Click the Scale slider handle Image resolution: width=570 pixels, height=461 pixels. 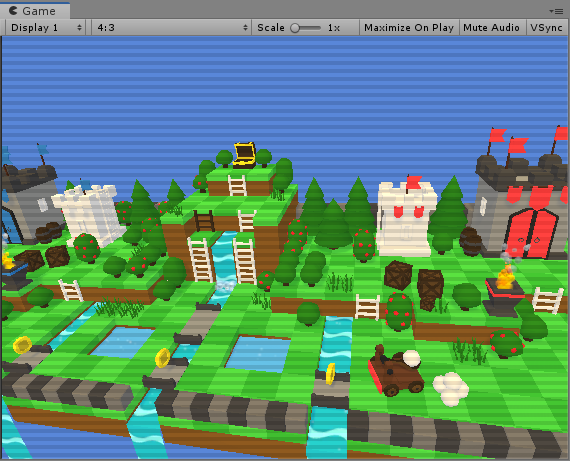click(295, 28)
